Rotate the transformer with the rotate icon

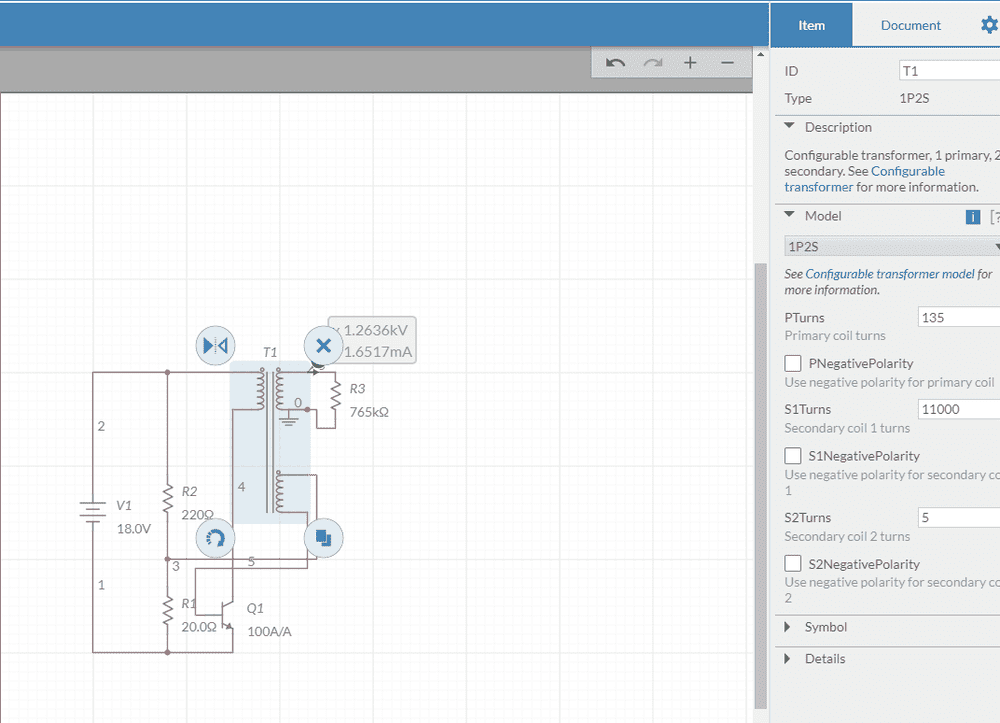pyautogui.click(x=215, y=539)
